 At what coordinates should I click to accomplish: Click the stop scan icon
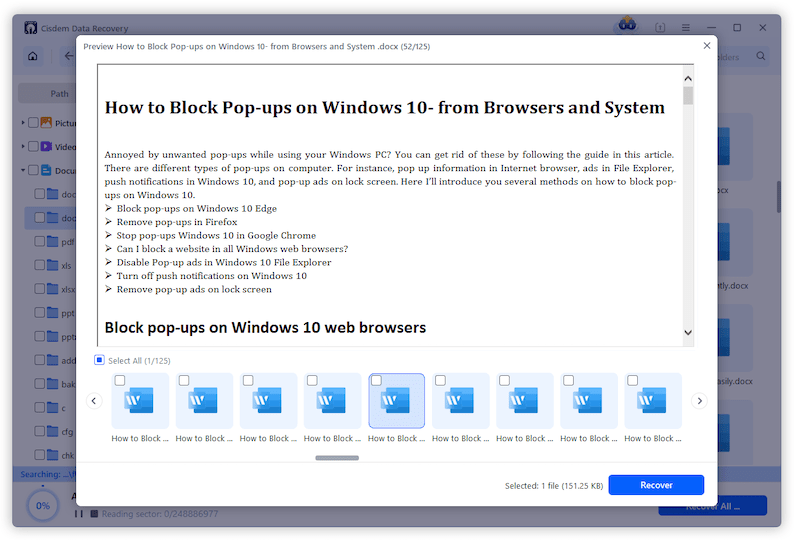[94, 514]
